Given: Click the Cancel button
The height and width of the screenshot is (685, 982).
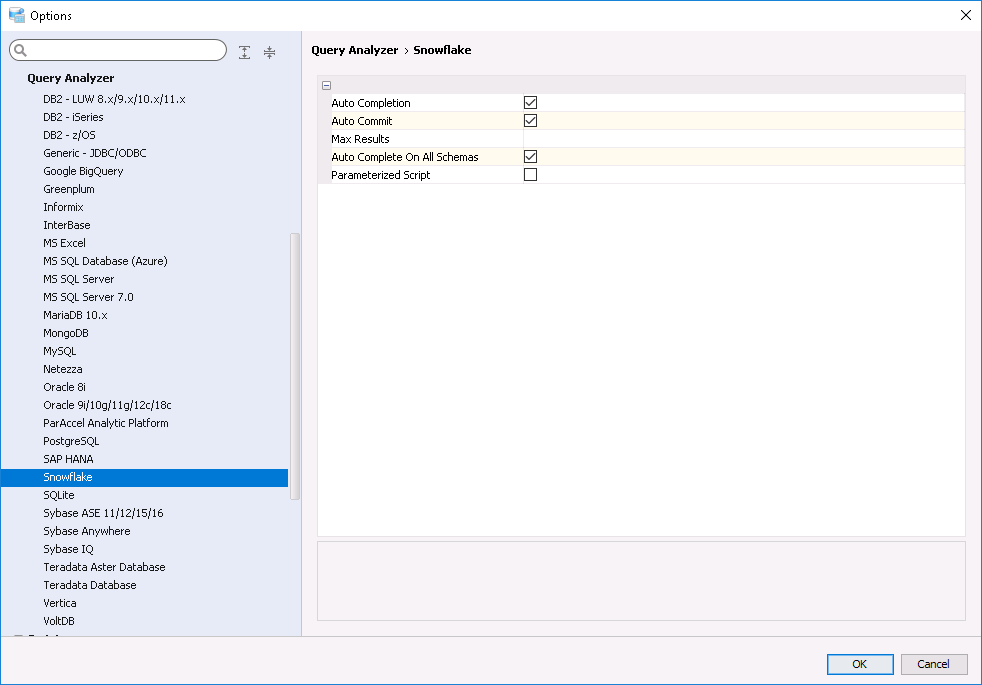Looking at the screenshot, I should (934, 664).
